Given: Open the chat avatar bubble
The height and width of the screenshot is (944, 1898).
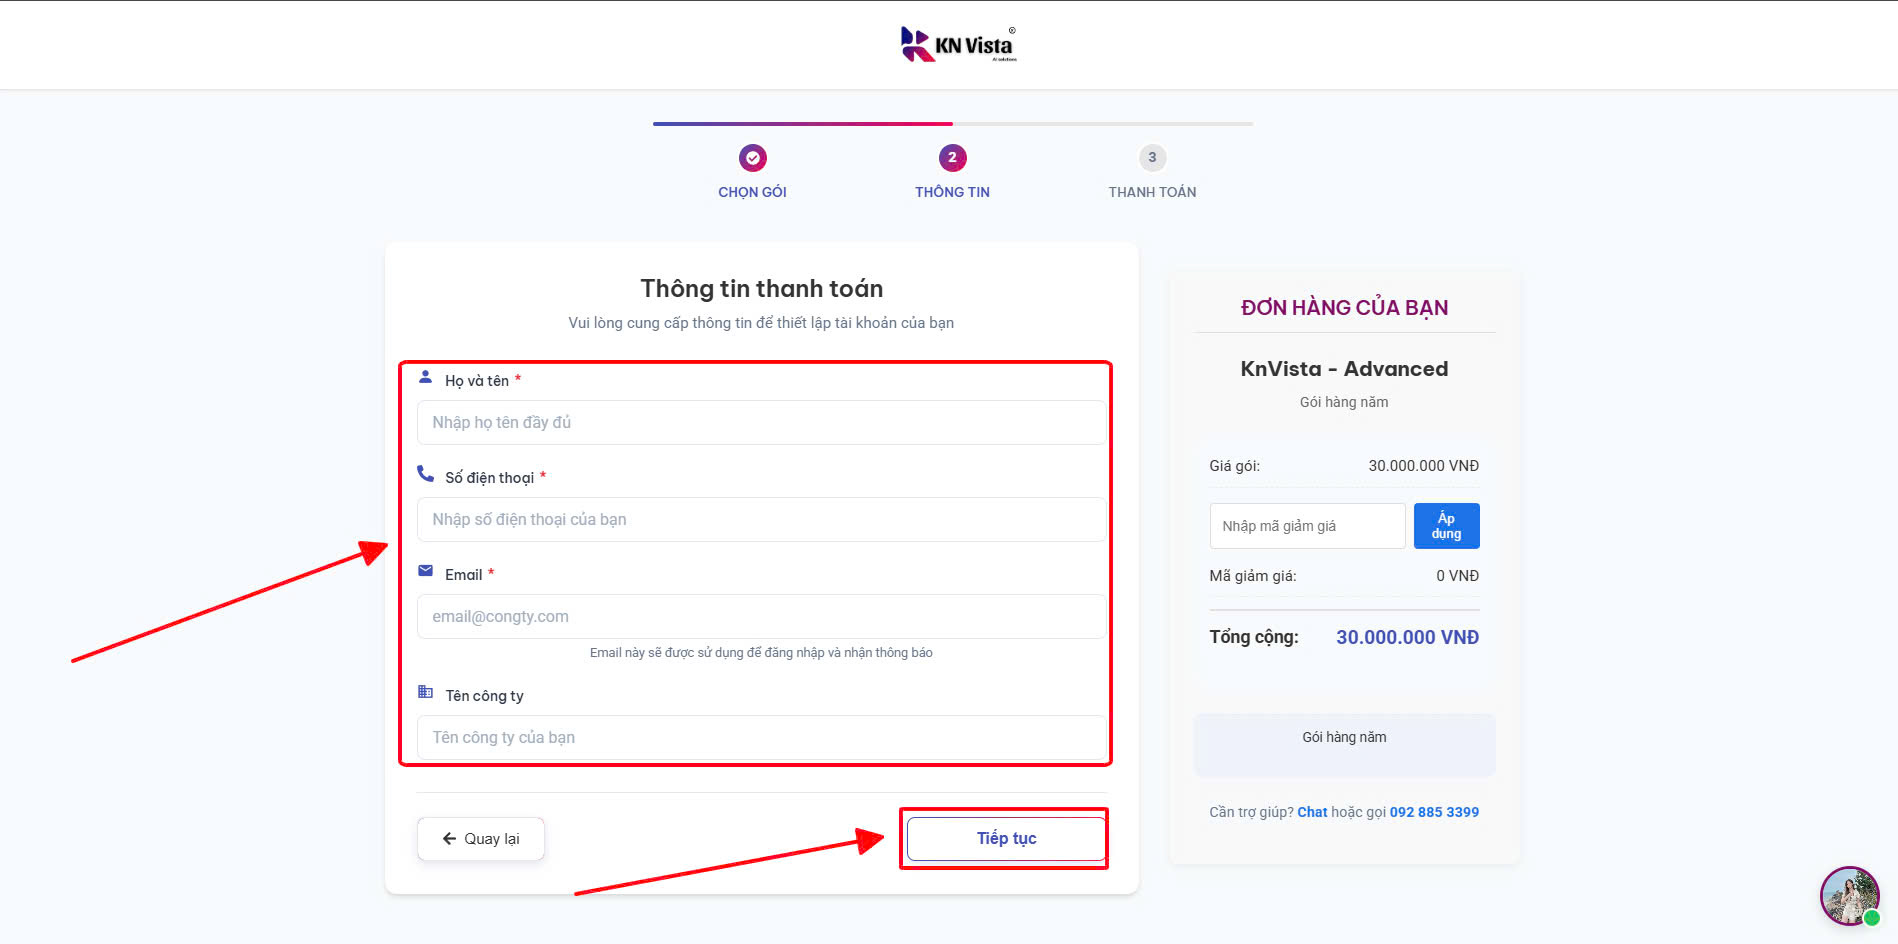Looking at the screenshot, I should coord(1849,895).
